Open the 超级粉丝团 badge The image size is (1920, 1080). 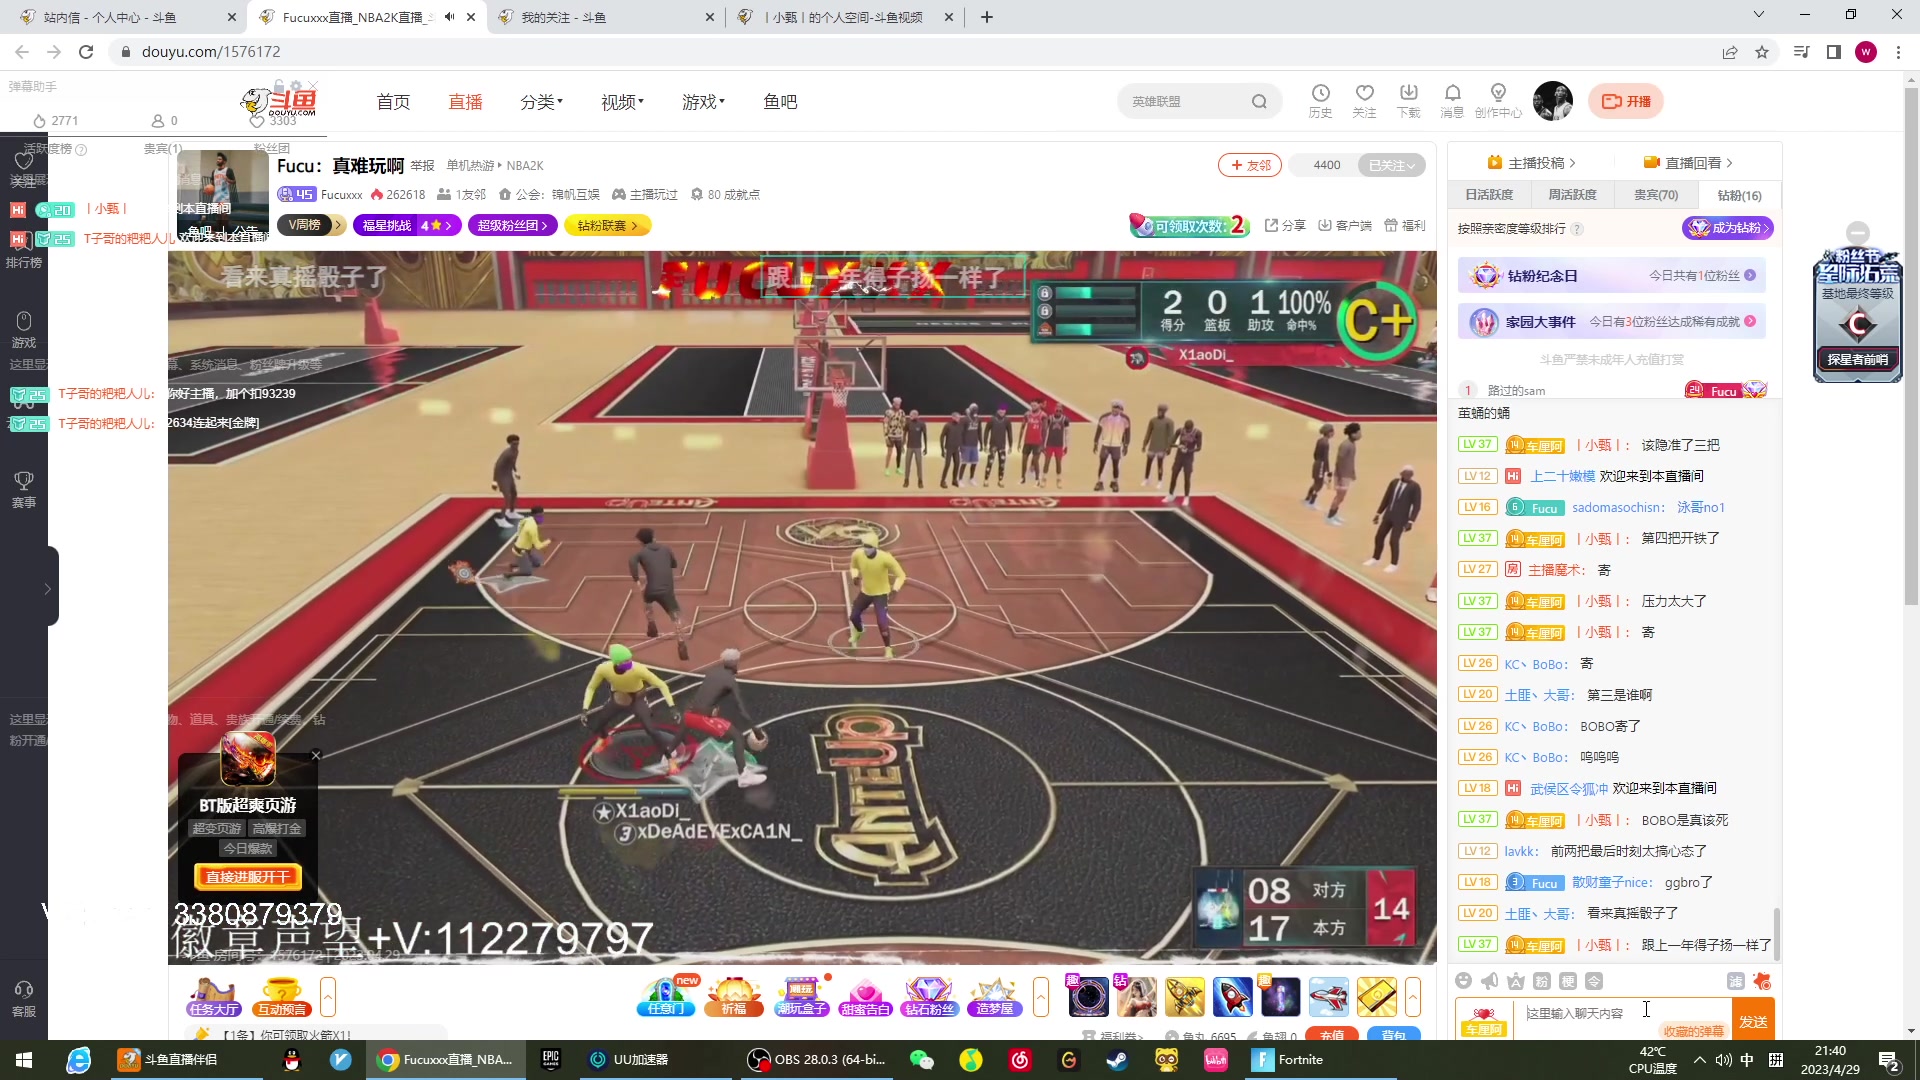coord(511,225)
